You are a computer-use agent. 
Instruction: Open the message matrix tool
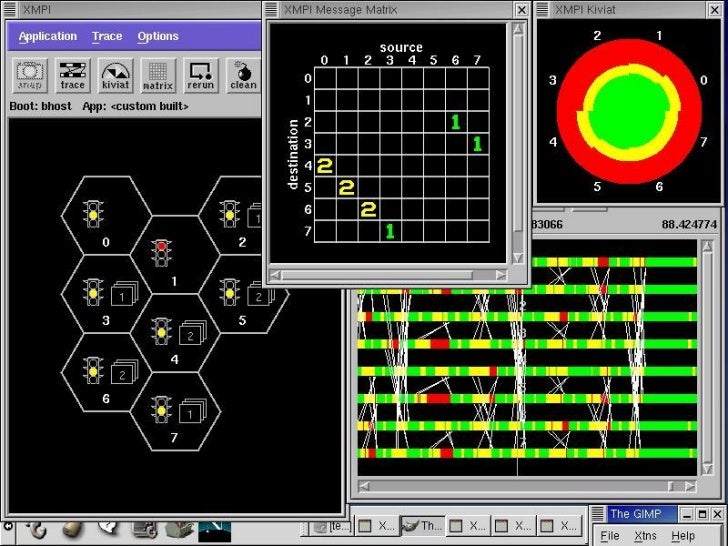point(158,75)
